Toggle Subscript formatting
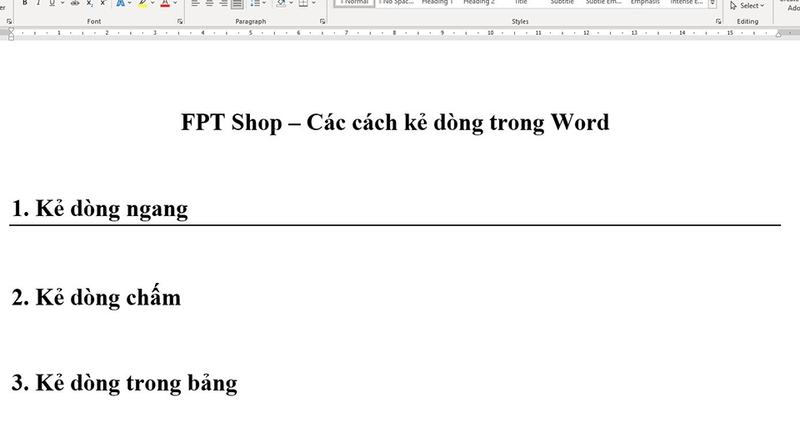The height and width of the screenshot is (428, 800). [90, 3]
